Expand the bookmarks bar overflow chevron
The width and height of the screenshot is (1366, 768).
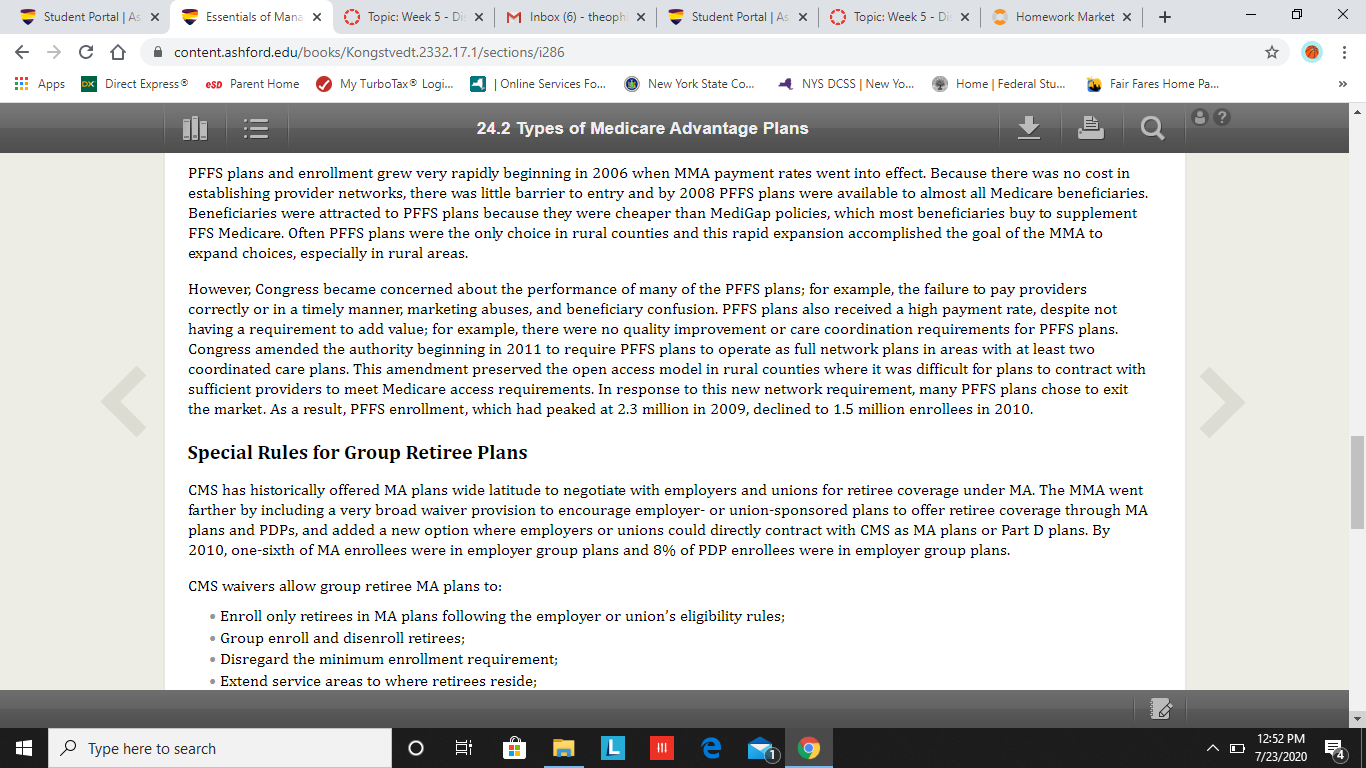point(1342,84)
